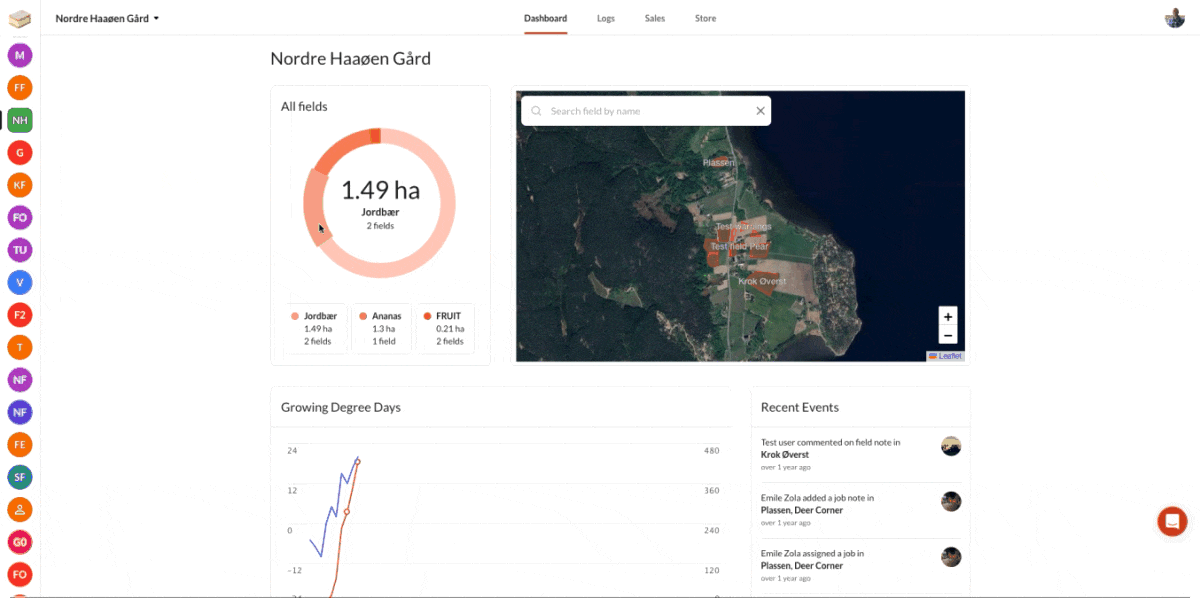1200x598 pixels.
Task: Switch to the red FO farm avatar
Action: click(x=20, y=574)
